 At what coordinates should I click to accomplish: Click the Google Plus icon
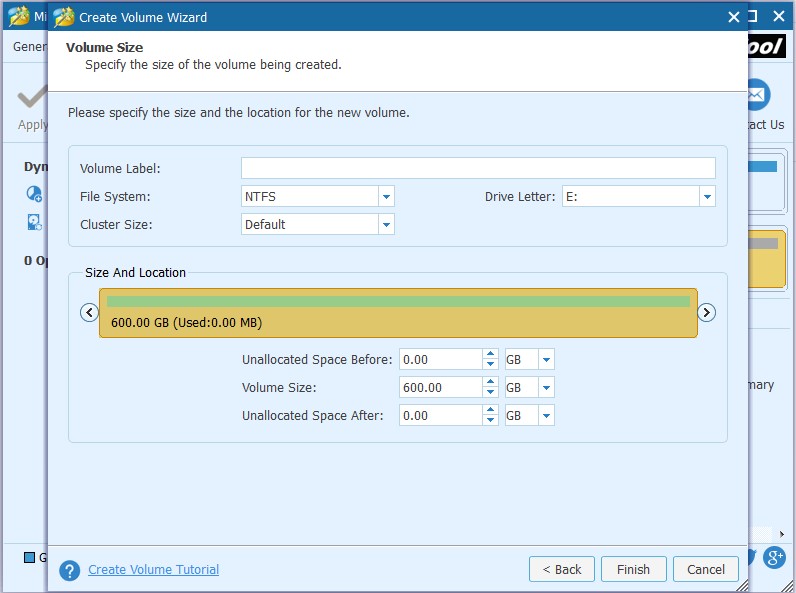coord(774,558)
